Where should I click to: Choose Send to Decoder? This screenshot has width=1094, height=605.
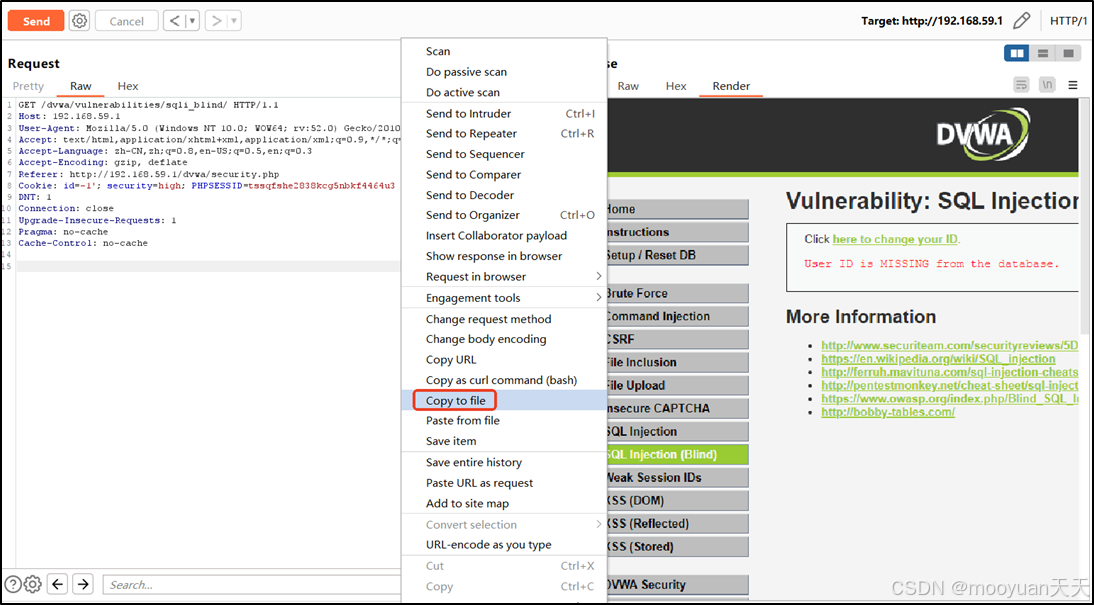tap(504, 195)
